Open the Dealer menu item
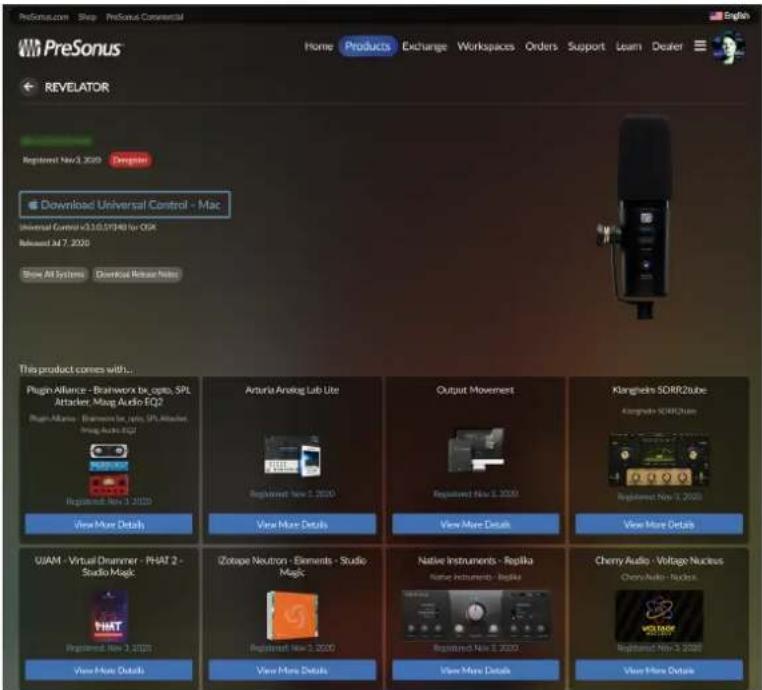Screen dimensions: 762x690 pos(667,47)
